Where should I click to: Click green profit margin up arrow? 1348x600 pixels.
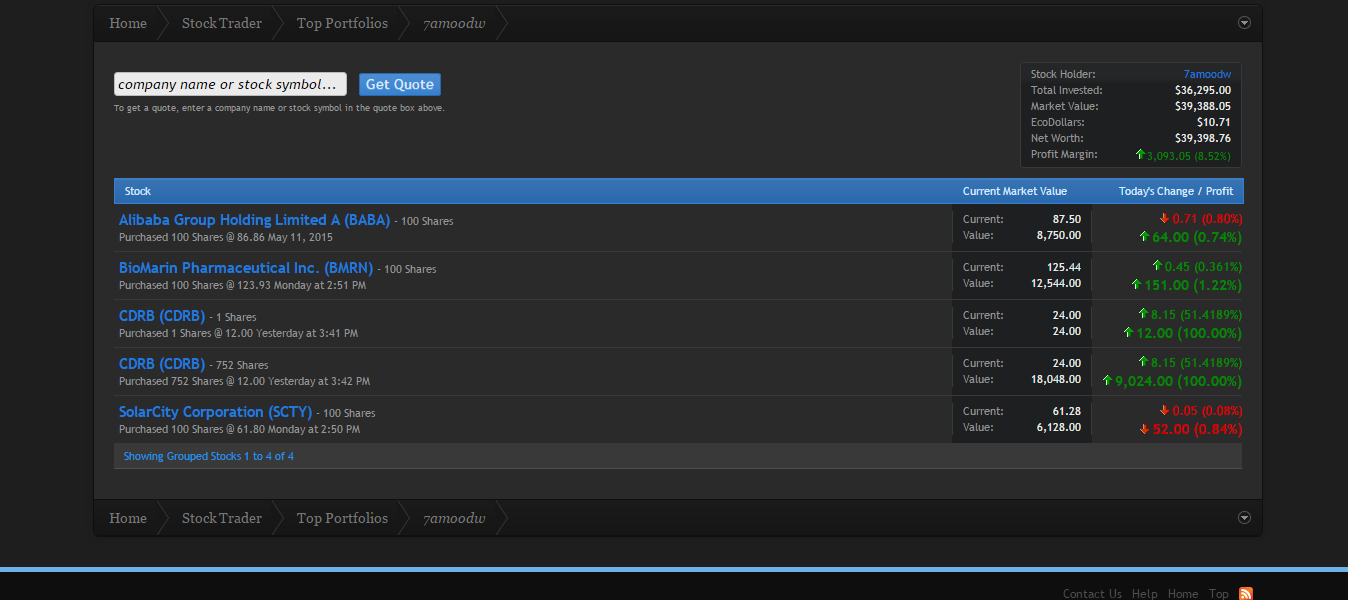1140,154
